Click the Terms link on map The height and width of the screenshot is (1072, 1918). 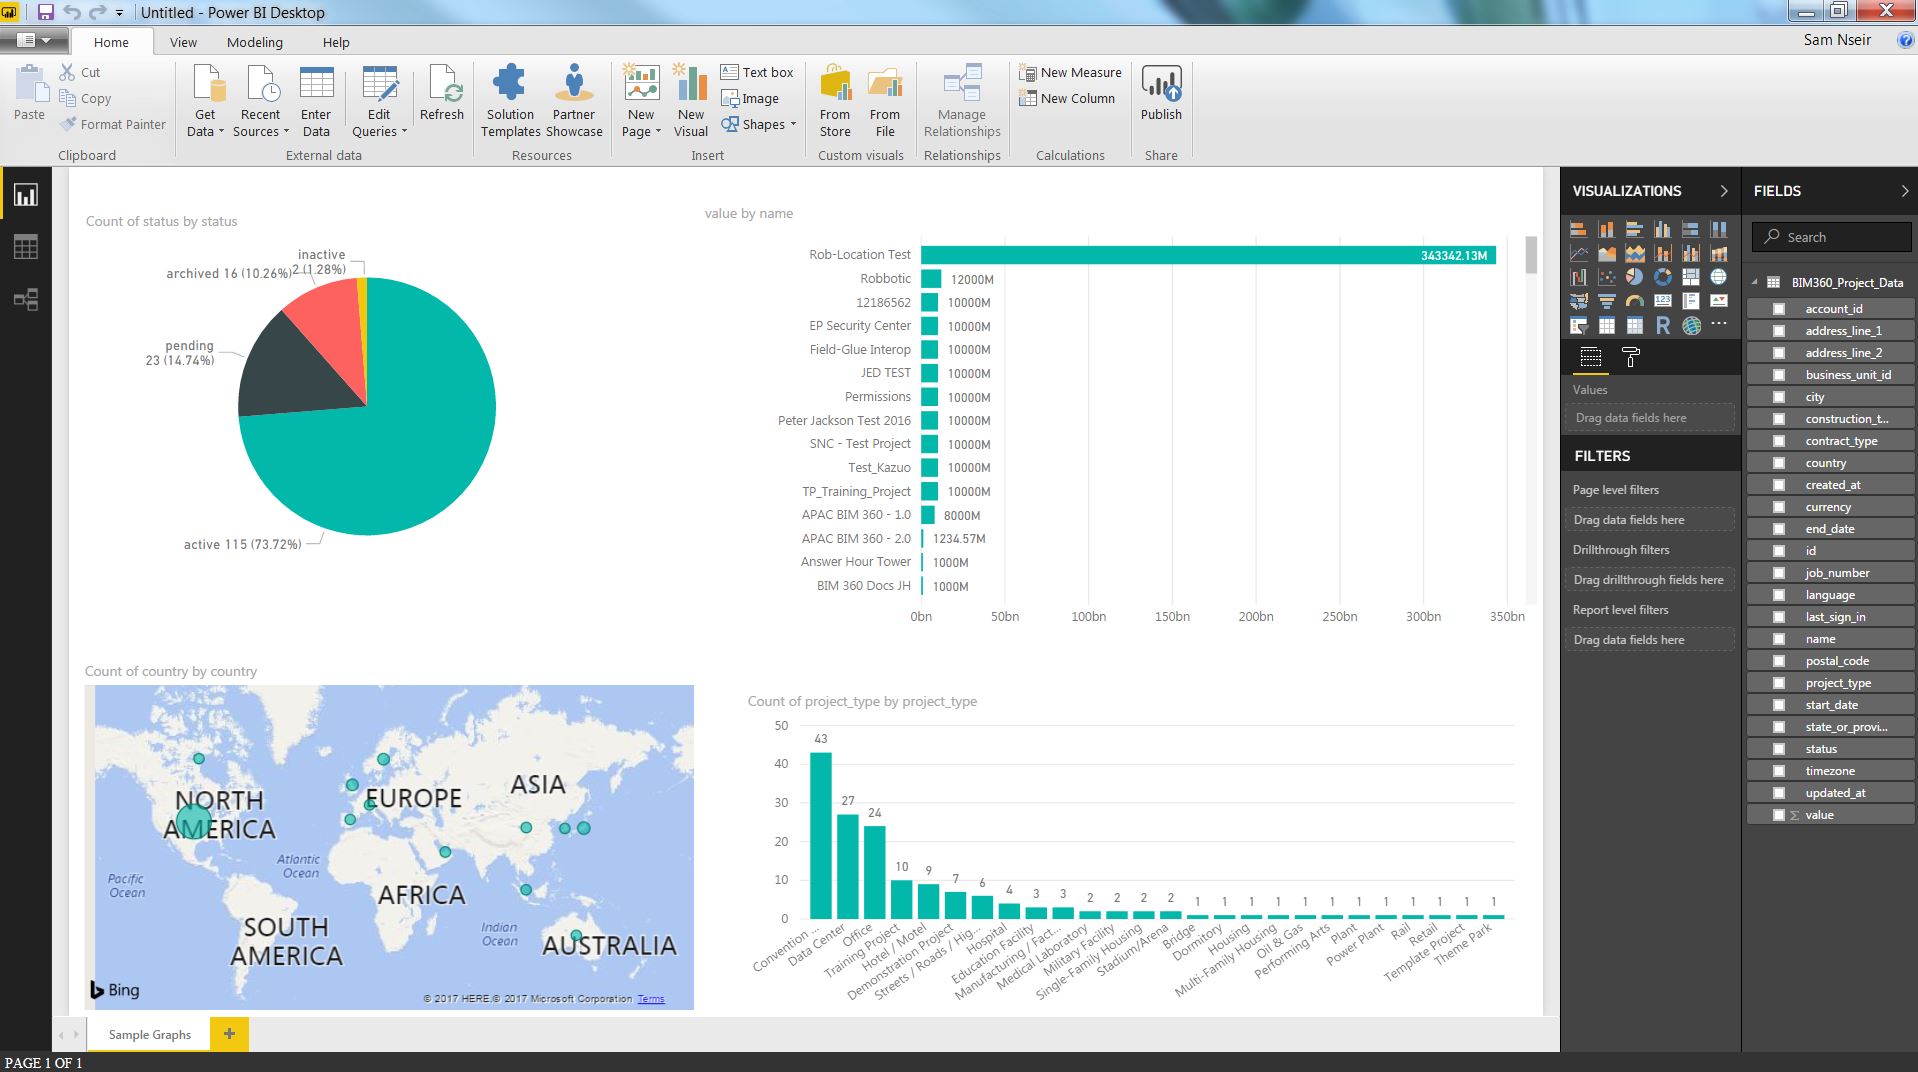point(651,998)
